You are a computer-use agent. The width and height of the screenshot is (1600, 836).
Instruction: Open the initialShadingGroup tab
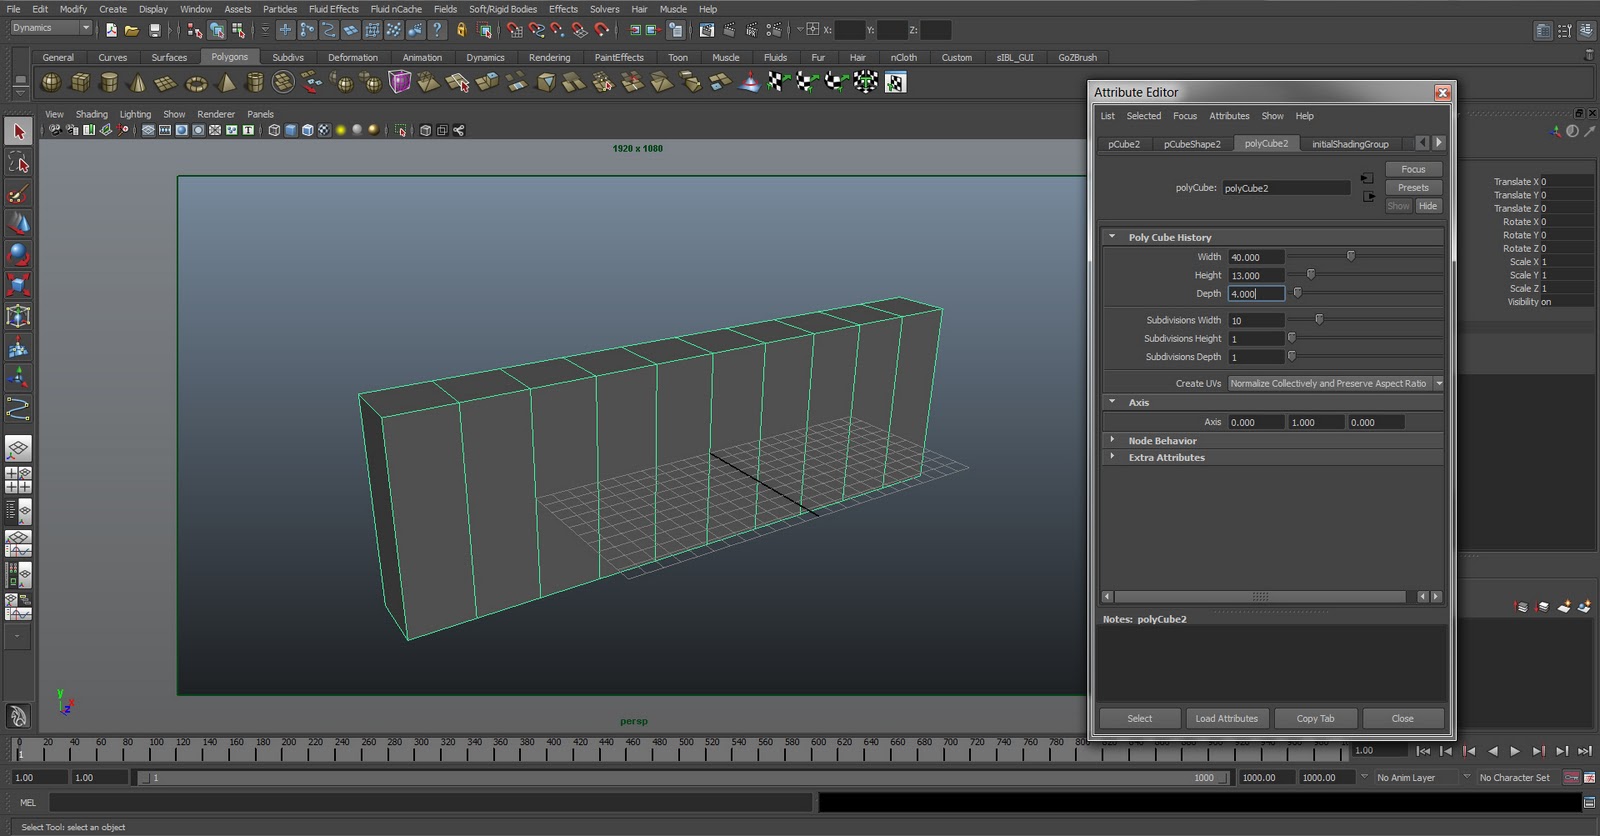tap(1350, 144)
